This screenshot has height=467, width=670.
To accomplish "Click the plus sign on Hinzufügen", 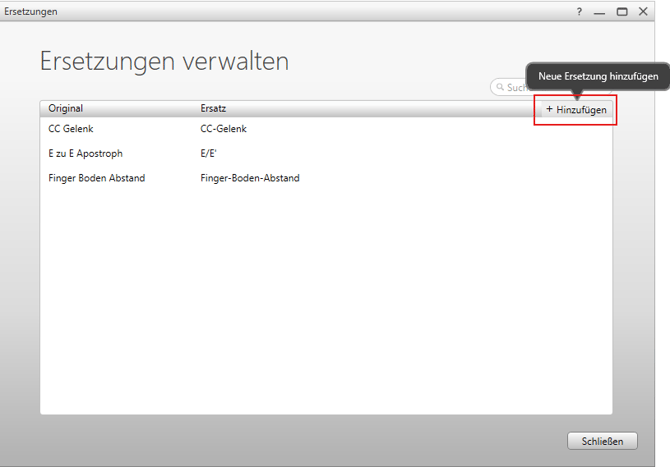I will point(549,110).
